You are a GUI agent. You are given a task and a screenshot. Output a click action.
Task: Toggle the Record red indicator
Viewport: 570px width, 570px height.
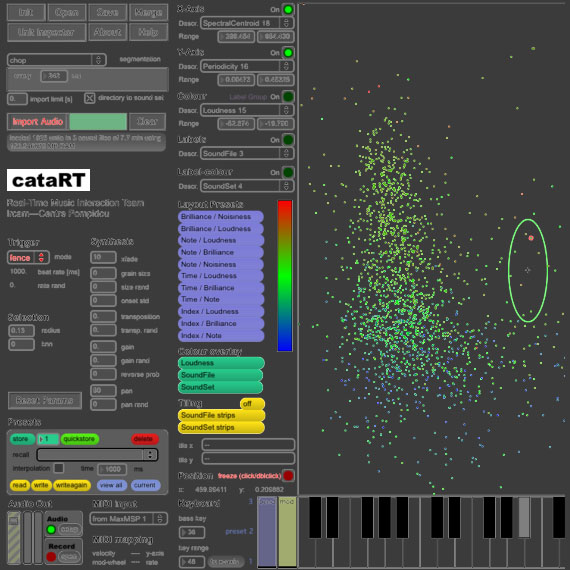[51, 557]
